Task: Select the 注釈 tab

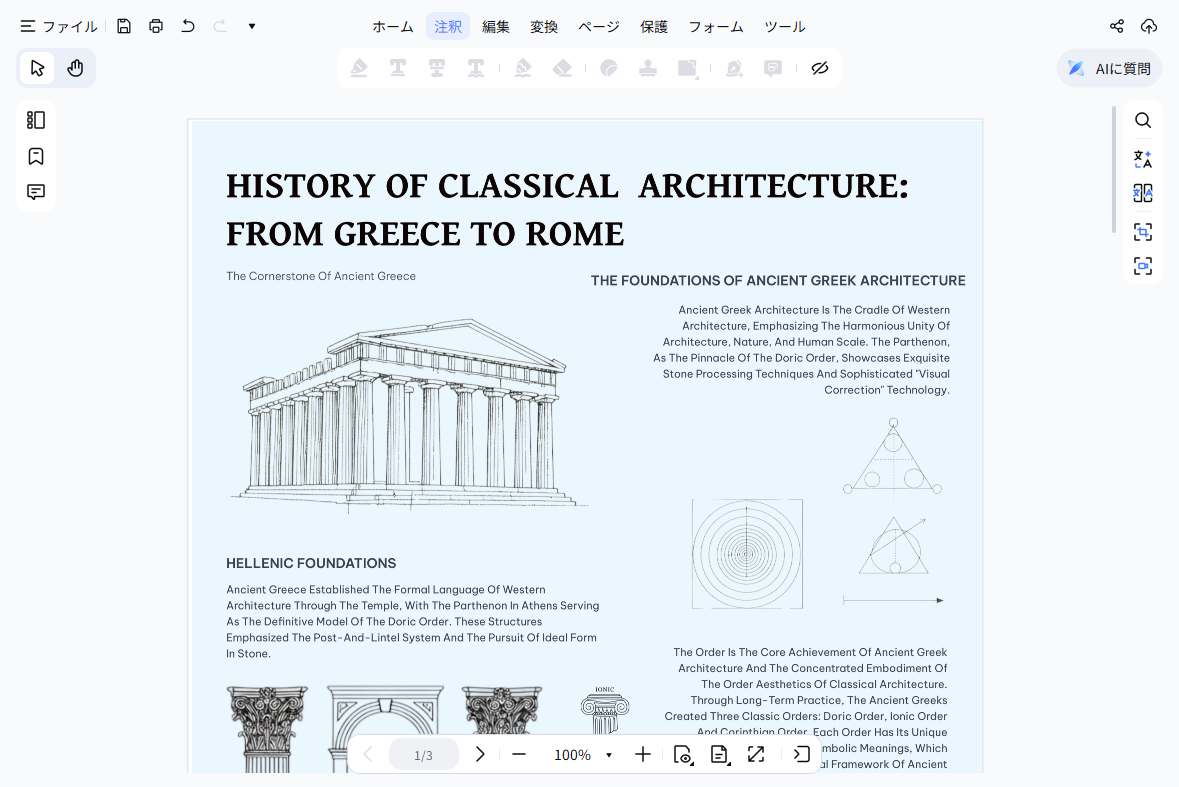Action: point(447,26)
